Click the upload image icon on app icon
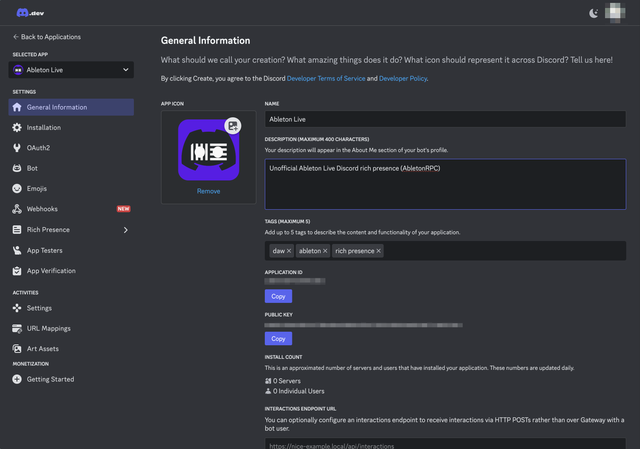The height and width of the screenshot is (449, 640). [x=233, y=126]
